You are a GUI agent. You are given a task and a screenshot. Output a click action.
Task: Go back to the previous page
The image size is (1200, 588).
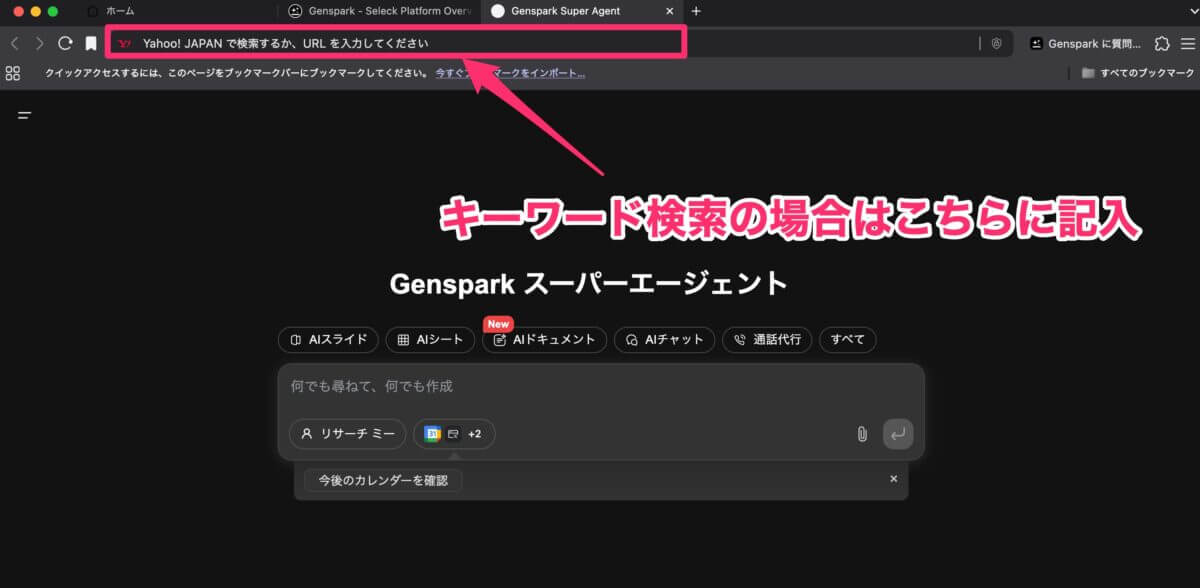(15, 43)
